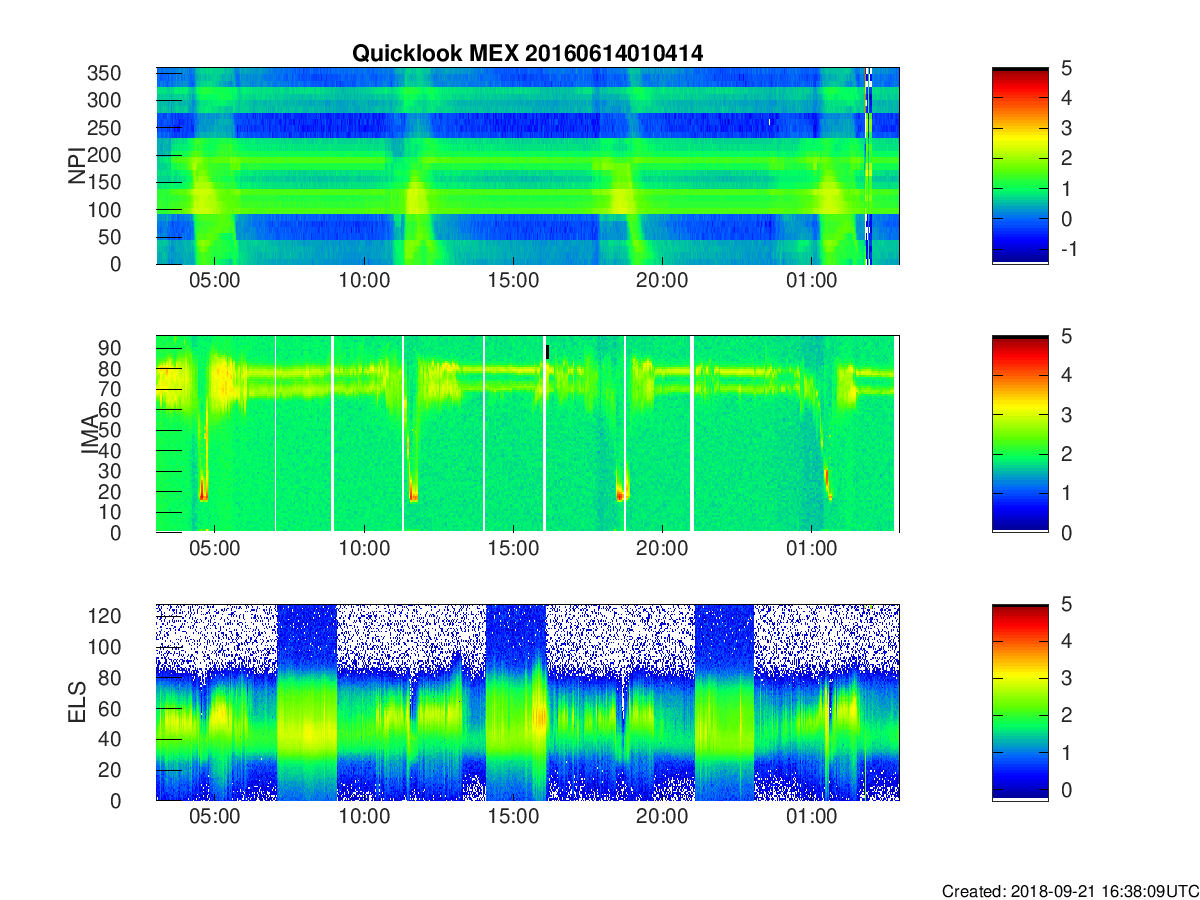Click the IMA y-axis label
This screenshot has height=900, width=1200.
90,434
